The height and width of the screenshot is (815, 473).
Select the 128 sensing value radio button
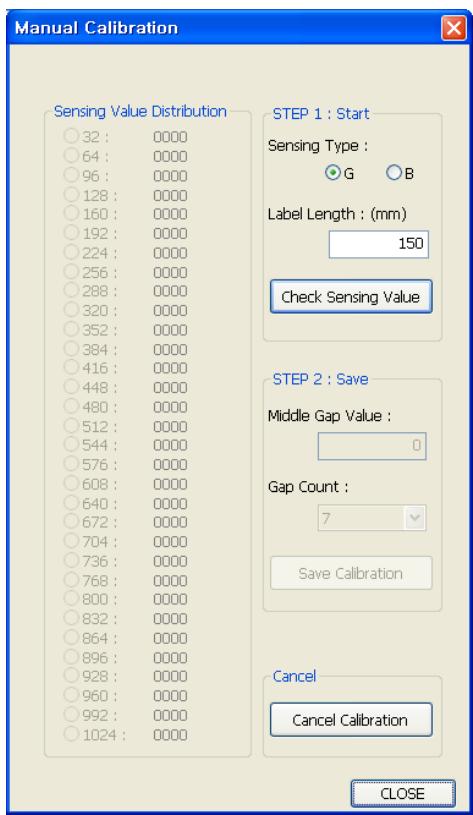71,194
